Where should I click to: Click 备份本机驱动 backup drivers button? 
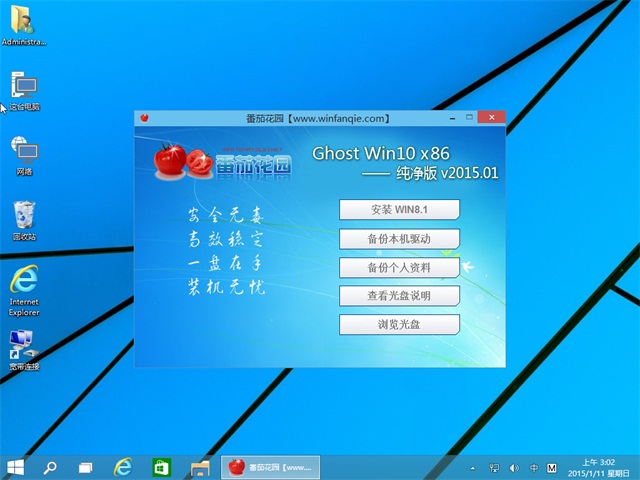pyautogui.click(x=399, y=238)
